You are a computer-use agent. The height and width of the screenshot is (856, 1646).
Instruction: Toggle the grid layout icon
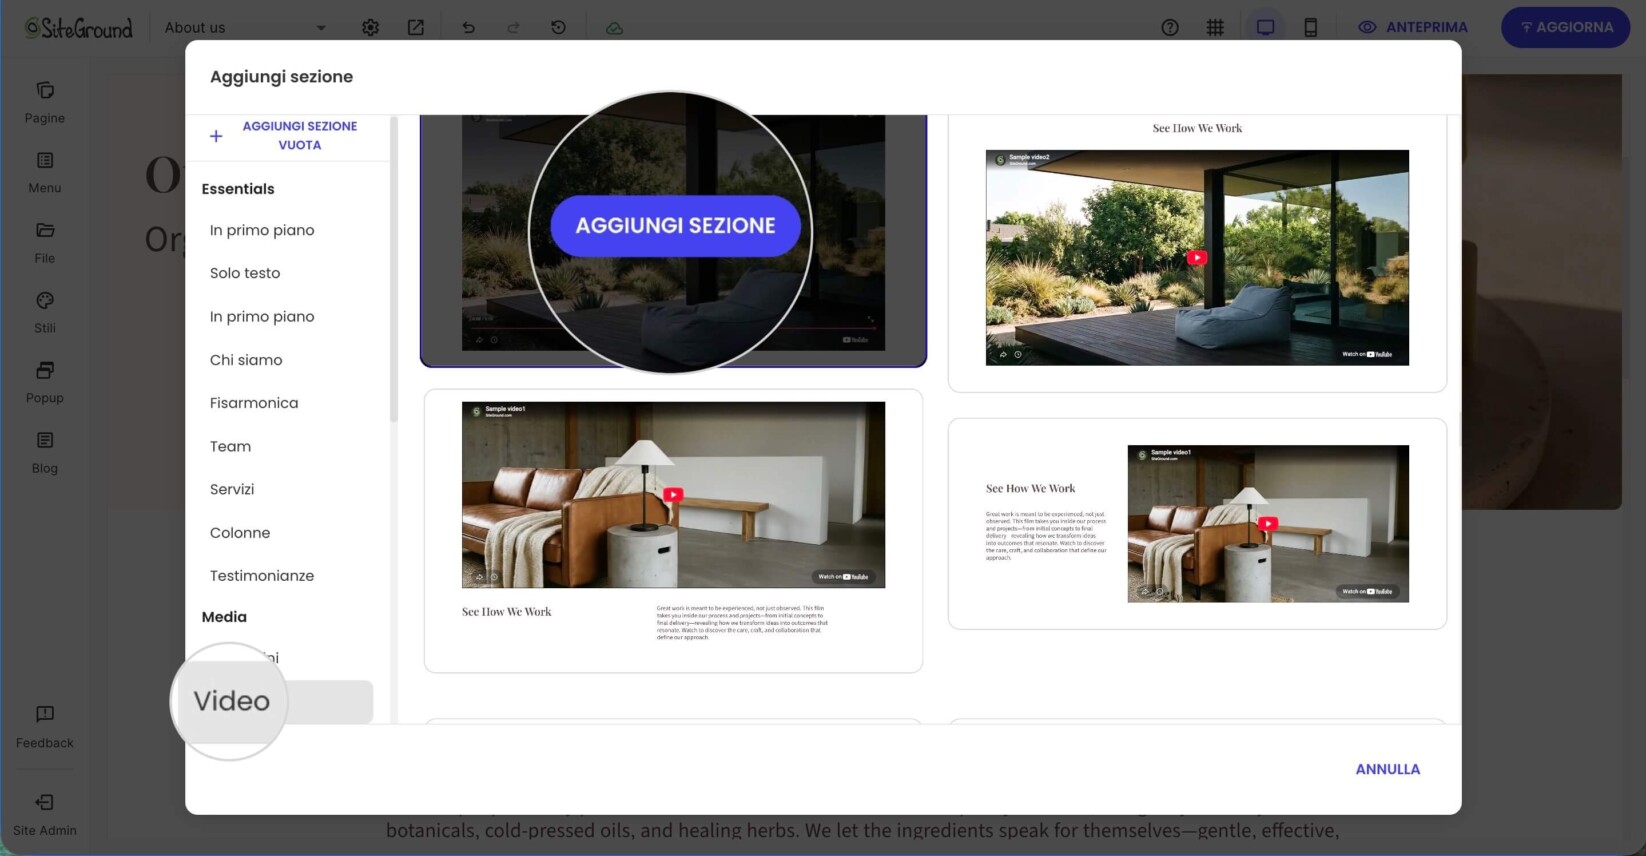pyautogui.click(x=1215, y=28)
